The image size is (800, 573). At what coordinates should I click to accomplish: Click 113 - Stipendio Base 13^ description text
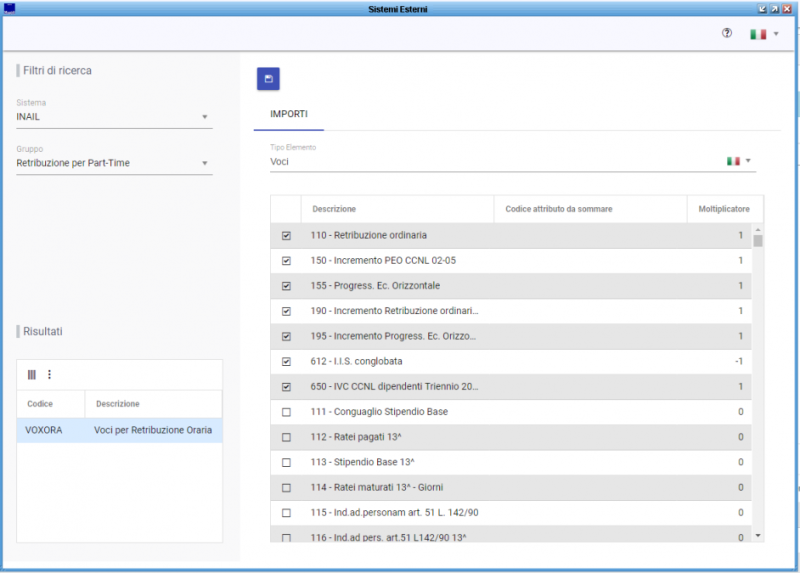point(362,462)
